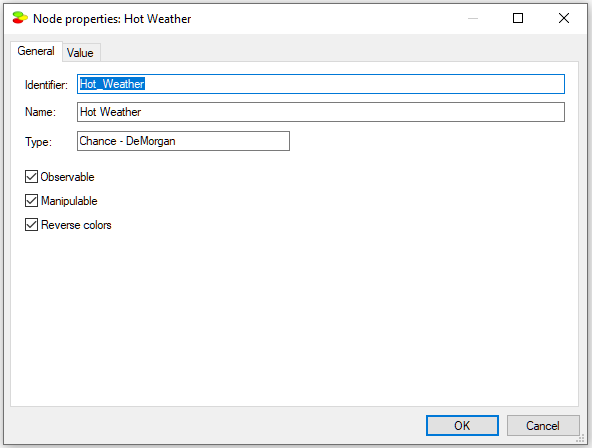Uncheck the Manipulable checkbox
592x448 pixels.
click(x=31, y=201)
